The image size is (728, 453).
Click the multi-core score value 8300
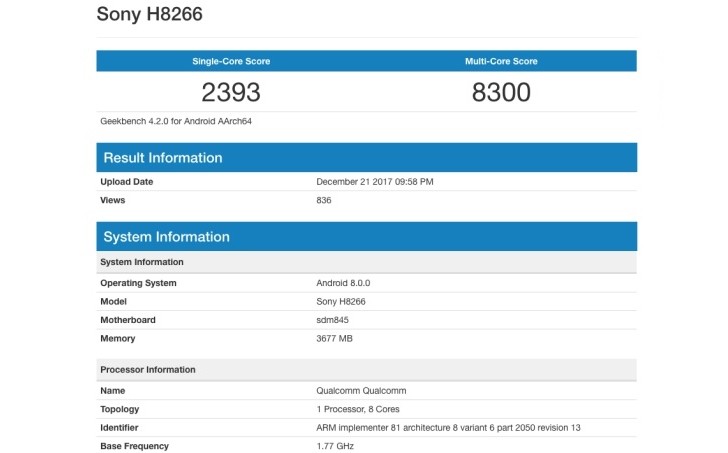click(x=501, y=93)
